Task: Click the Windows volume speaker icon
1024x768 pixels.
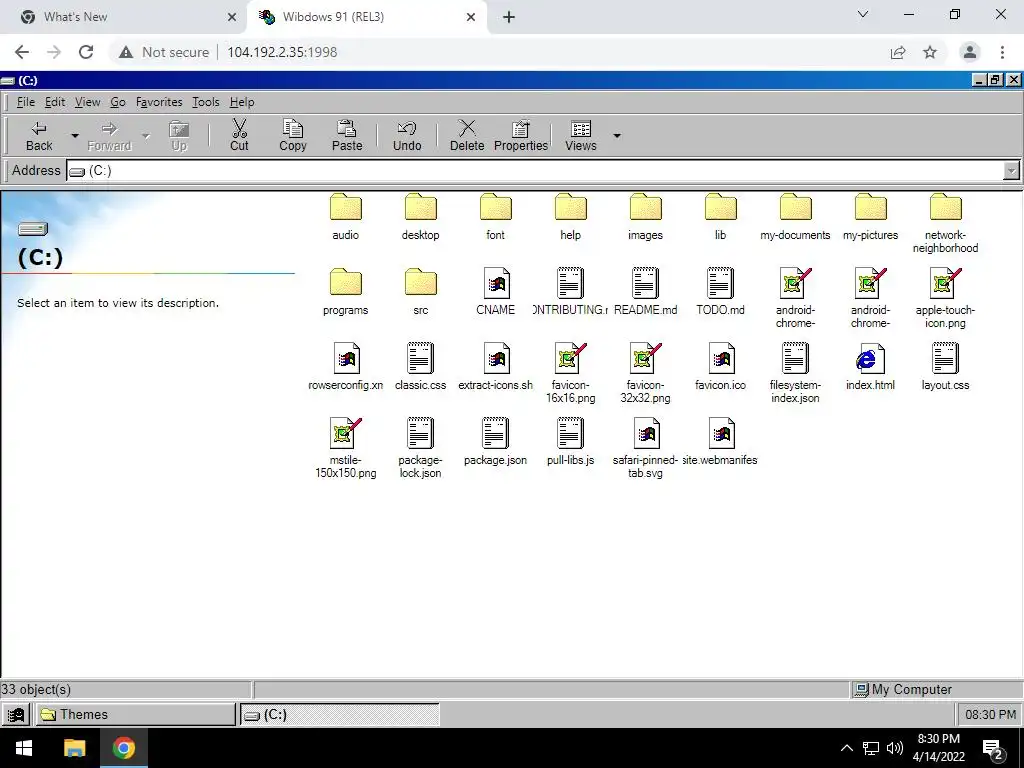Action: coord(895,748)
